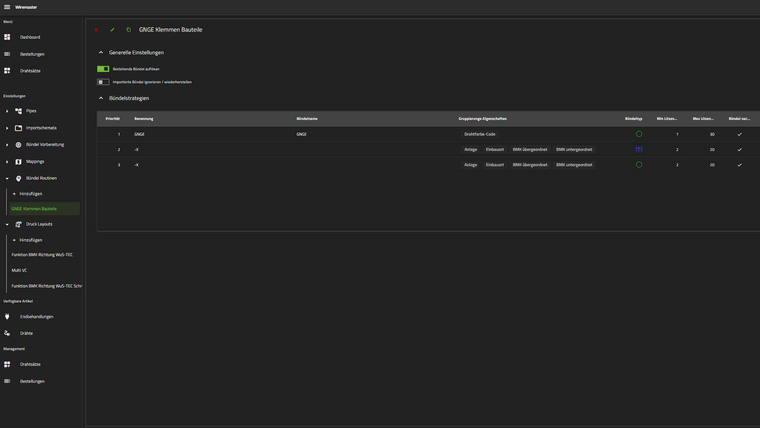Disable the Bestehende Bündel auflösen toggle
Screen dimensions: 760x428
(103, 69)
